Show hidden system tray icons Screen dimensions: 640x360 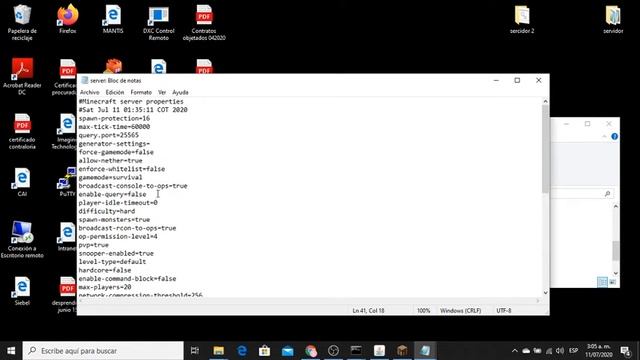[x=515, y=351]
